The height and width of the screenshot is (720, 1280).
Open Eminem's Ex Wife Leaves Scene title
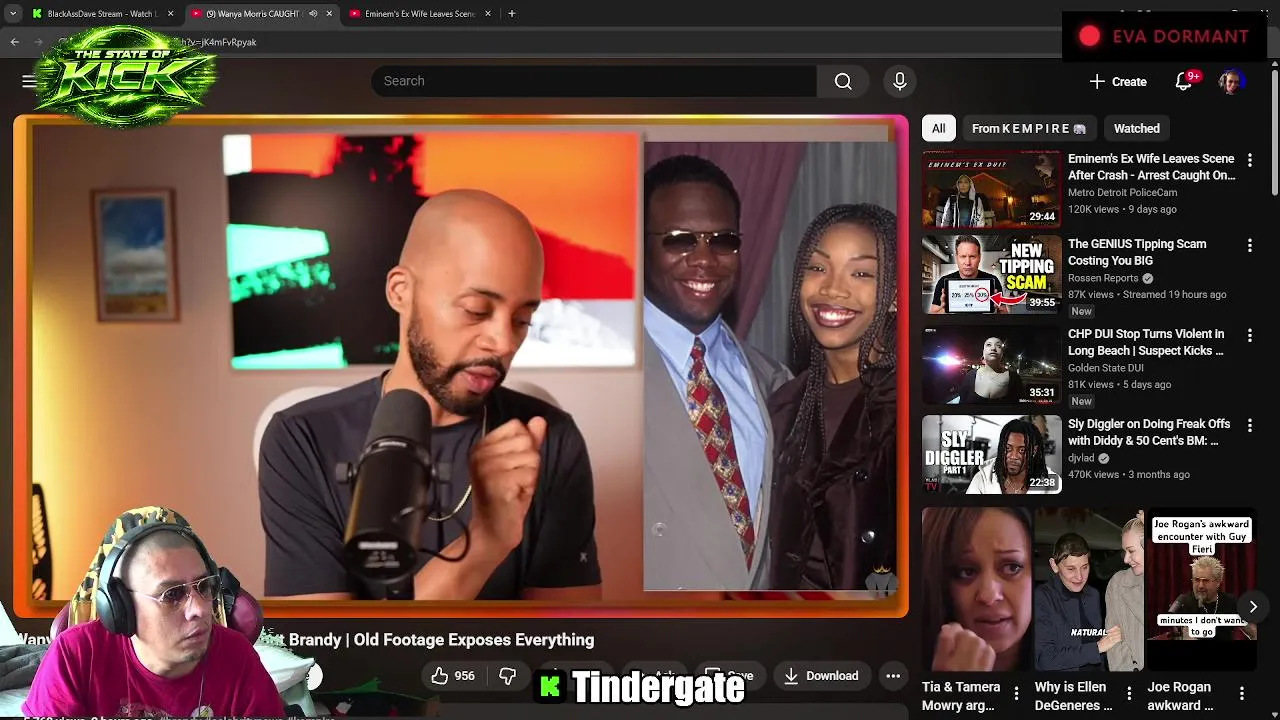[1151, 167]
